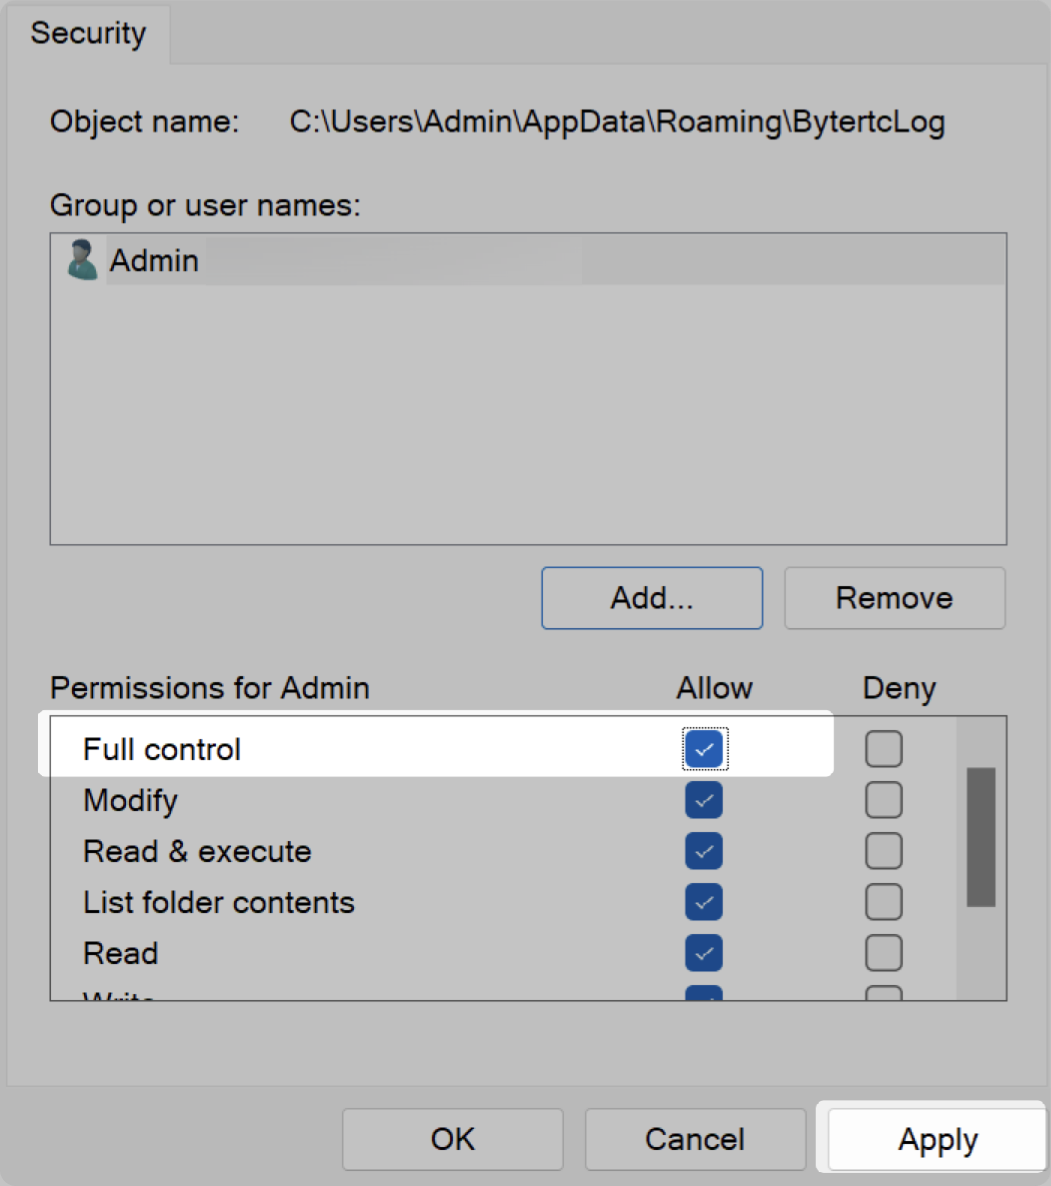The height and width of the screenshot is (1186, 1051).
Task: Check Deny for Full control
Action: pos(883,749)
